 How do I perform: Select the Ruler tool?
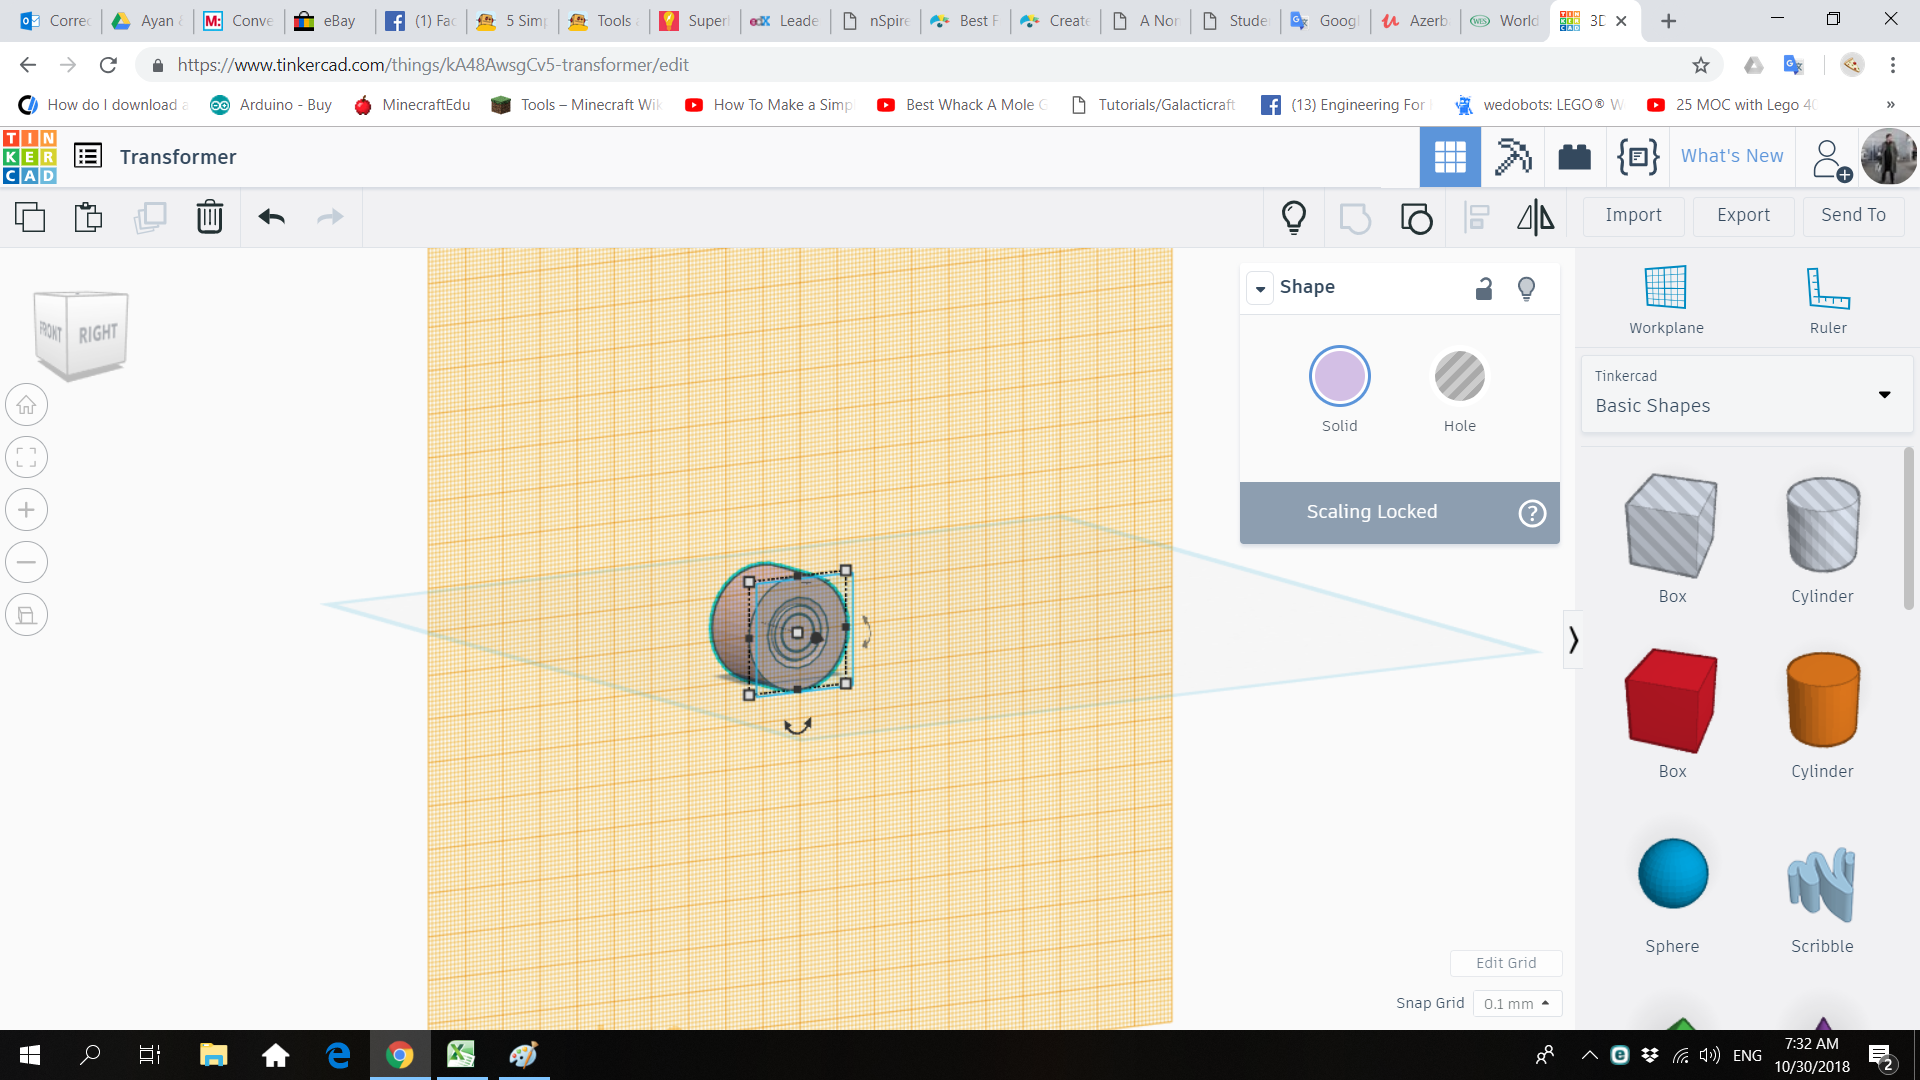(1827, 299)
